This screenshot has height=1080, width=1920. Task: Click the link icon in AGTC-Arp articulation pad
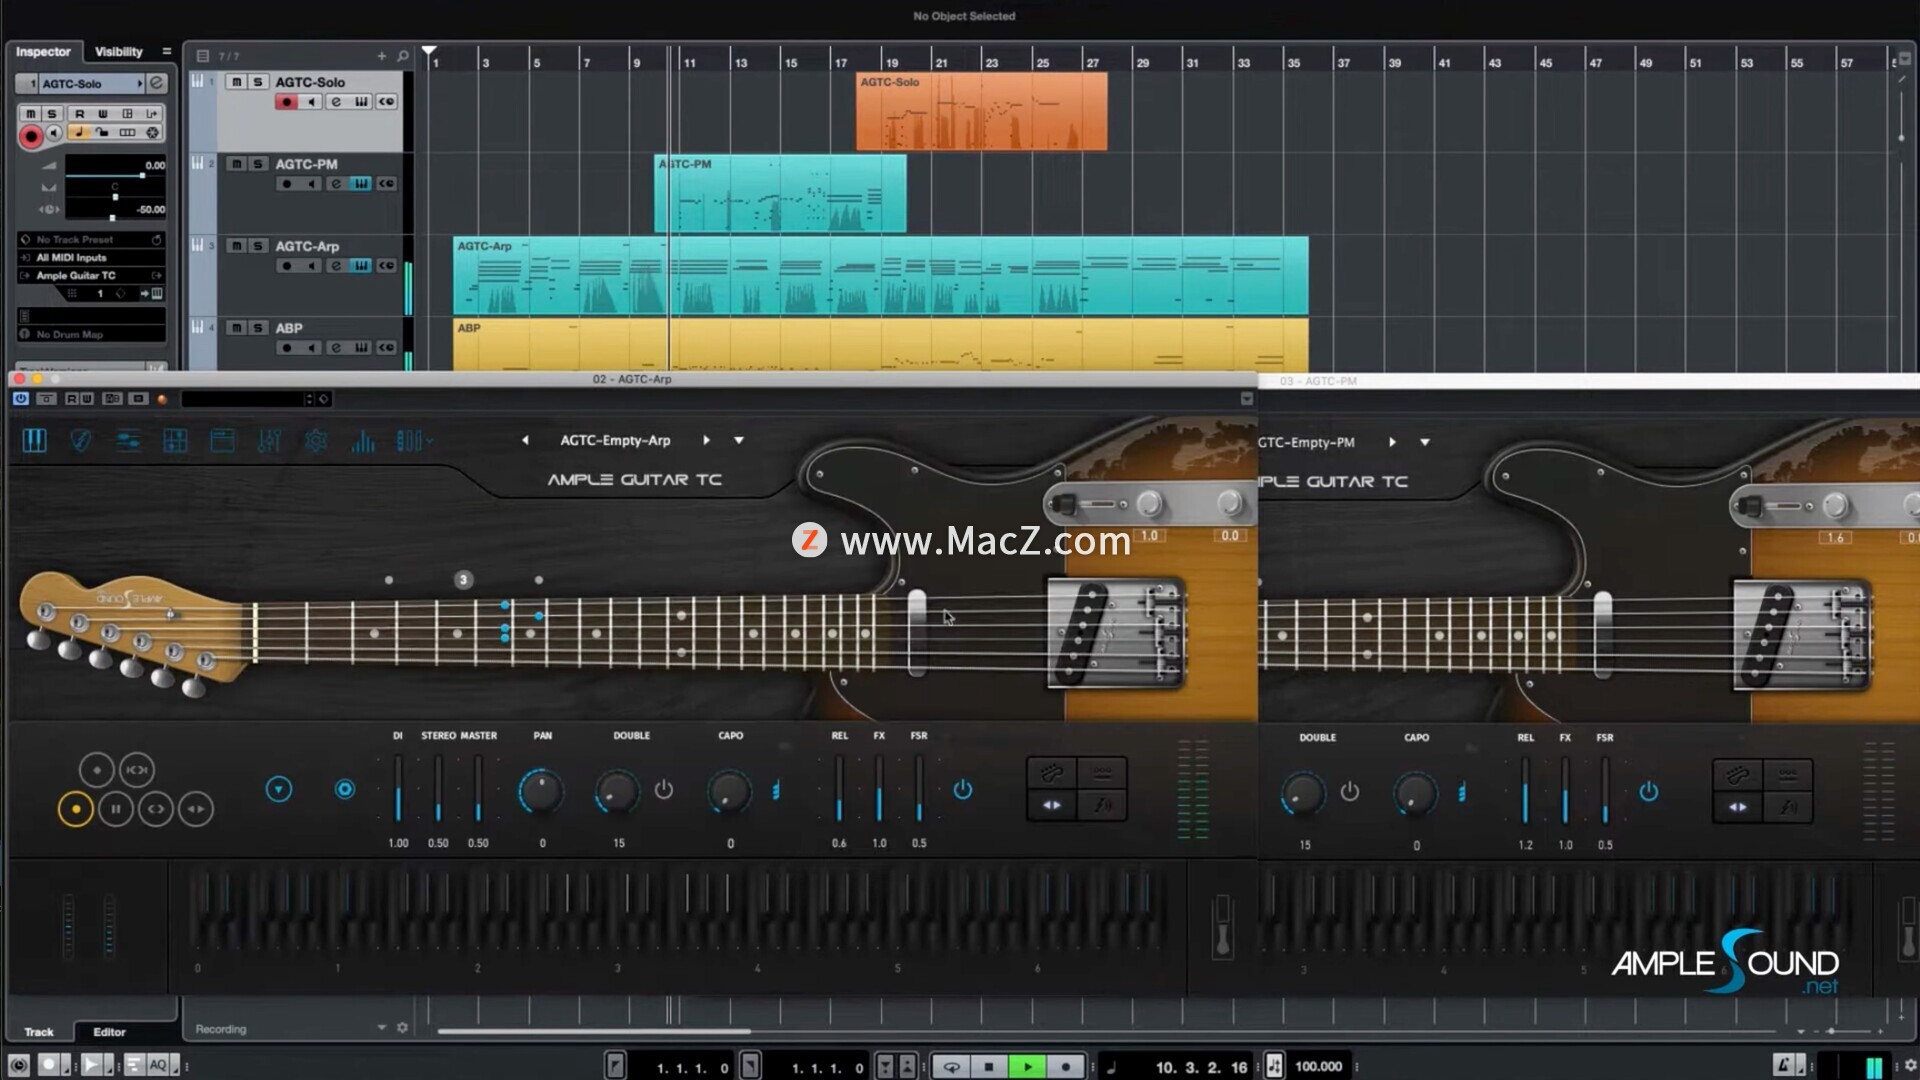1052,773
